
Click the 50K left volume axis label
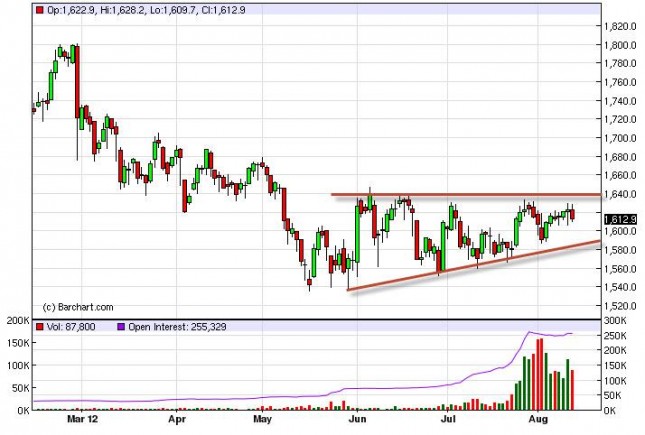pos(21,388)
